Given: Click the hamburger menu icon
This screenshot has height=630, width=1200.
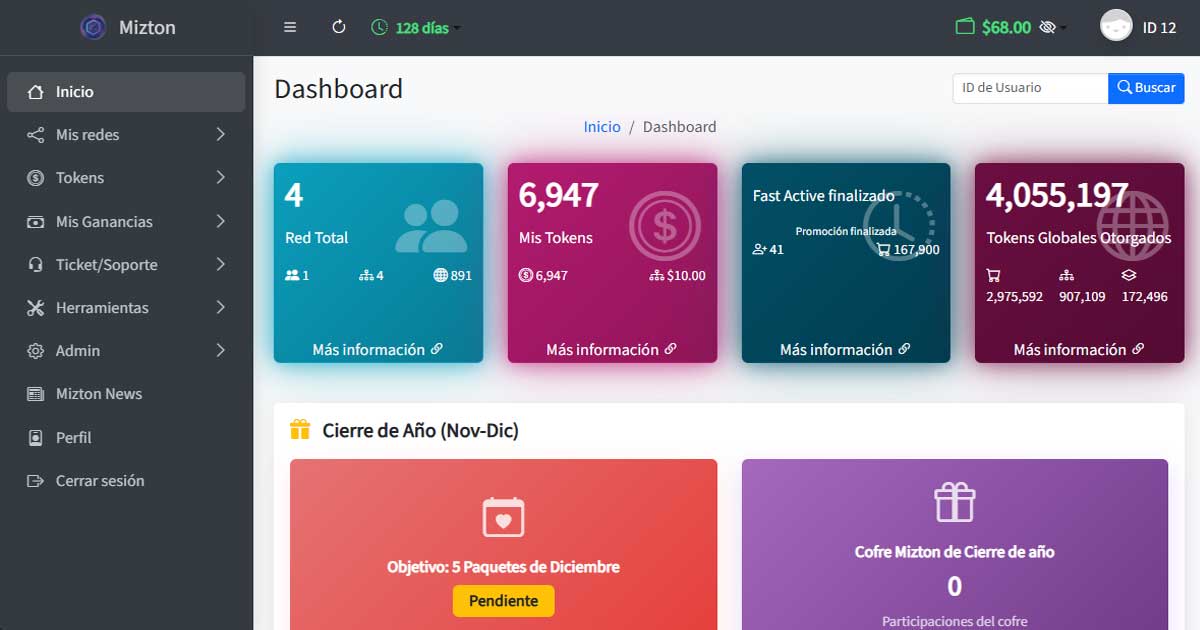Looking at the screenshot, I should pos(290,28).
